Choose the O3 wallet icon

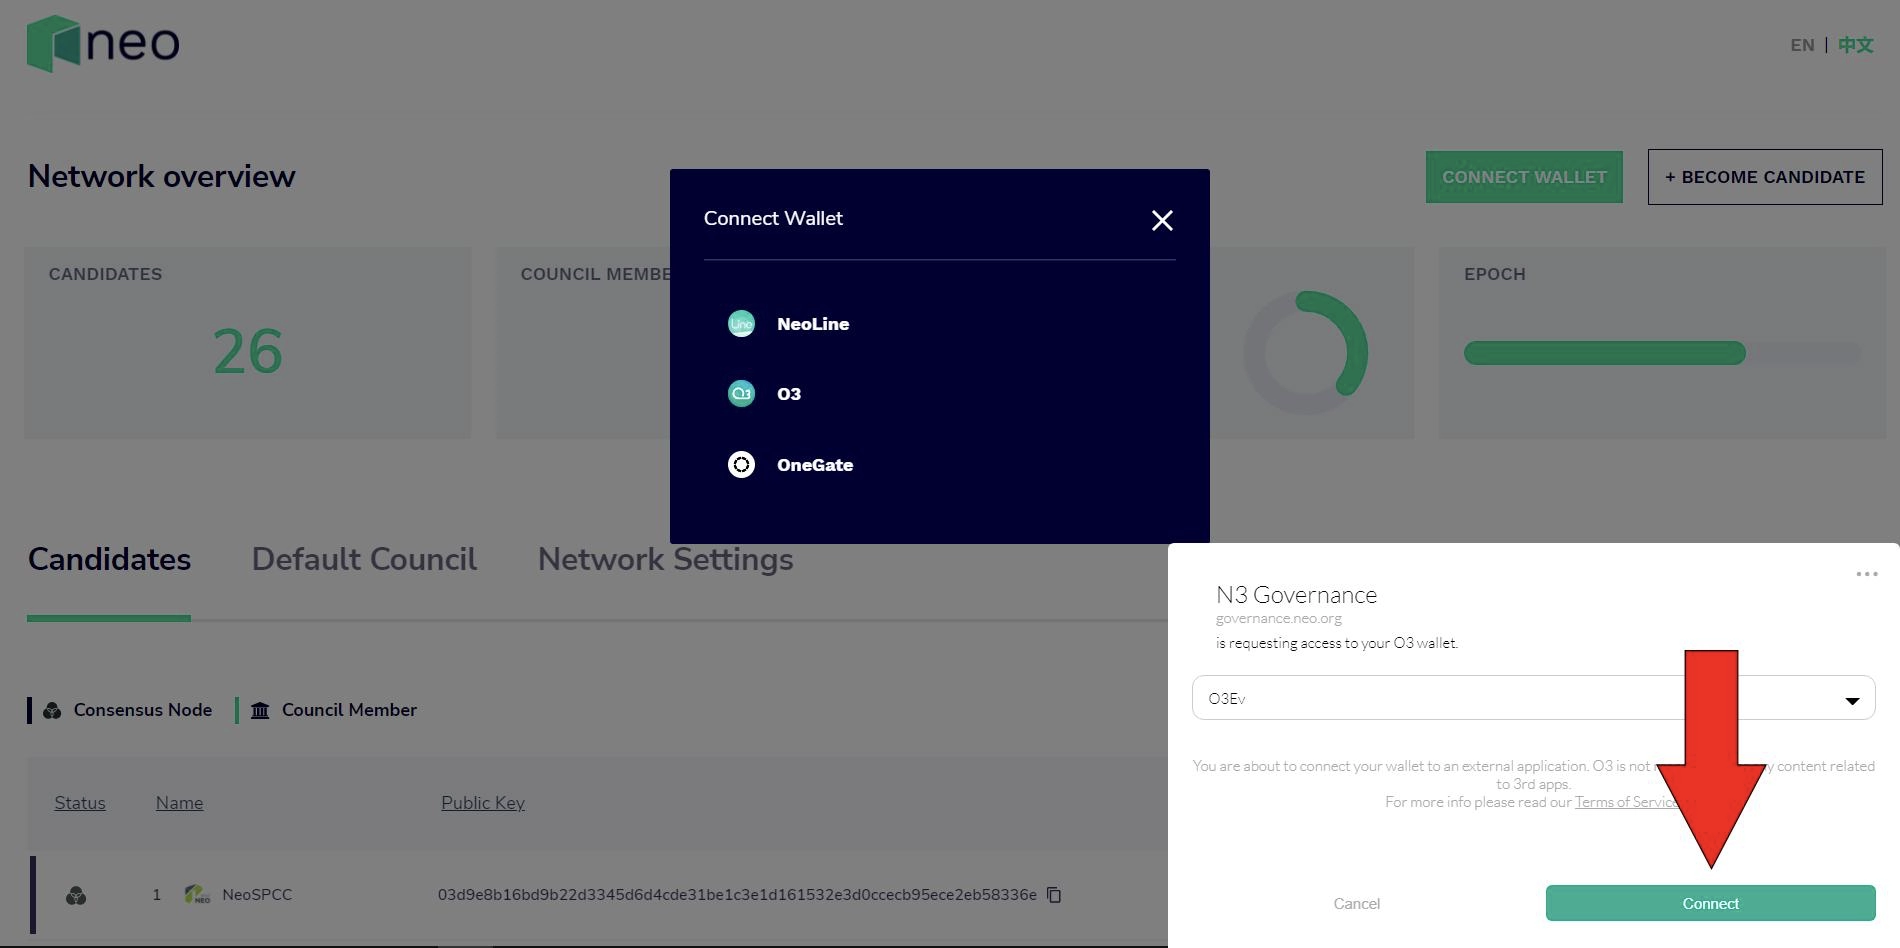click(741, 393)
